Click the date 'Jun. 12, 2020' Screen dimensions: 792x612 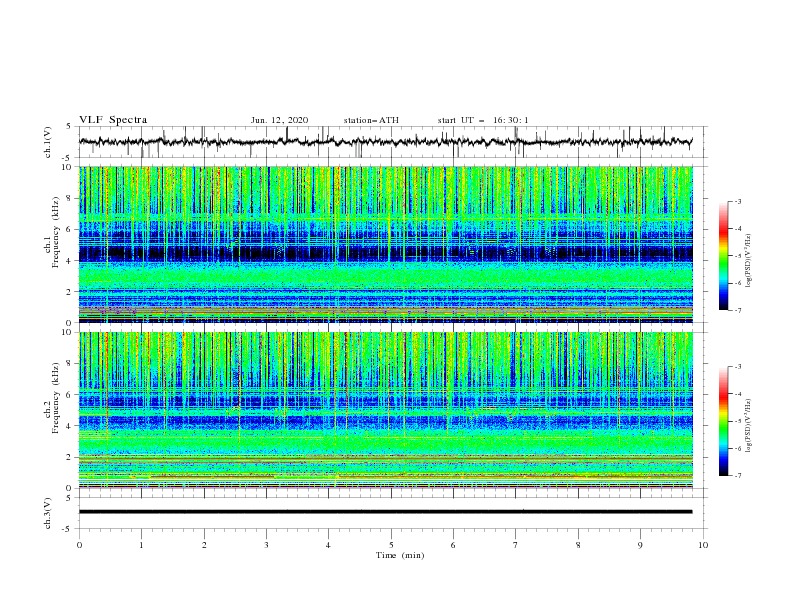point(279,120)
